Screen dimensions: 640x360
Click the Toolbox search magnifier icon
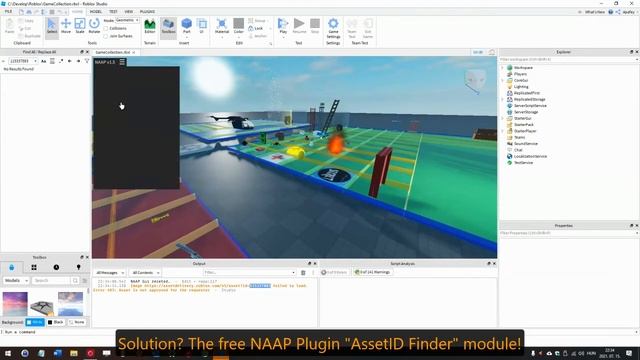[x=75, y=280]
